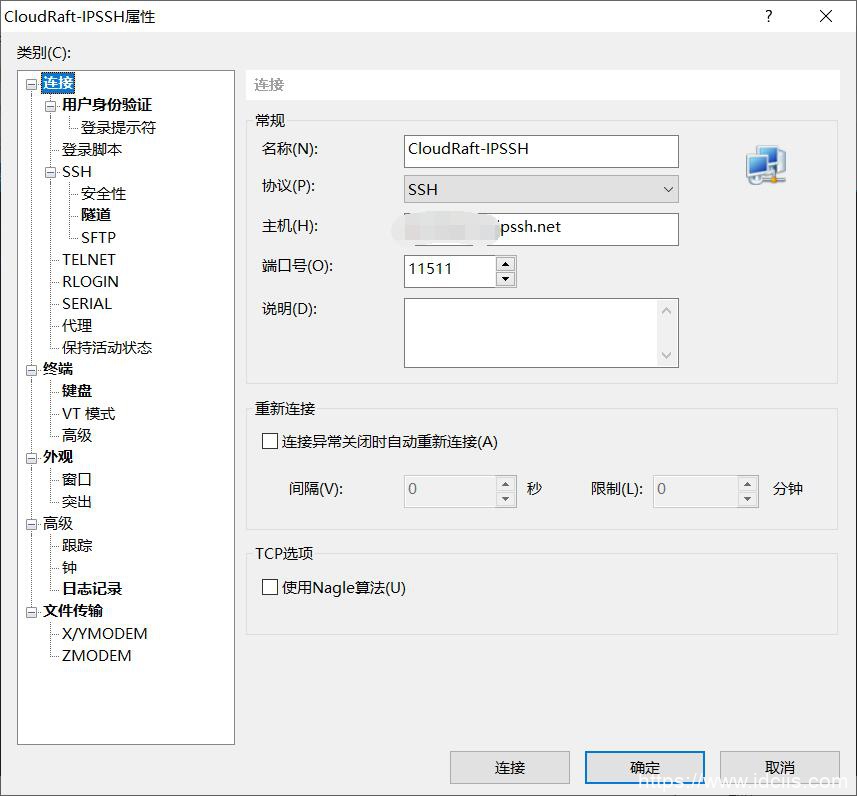This screenshot has height=796, width=857.
Task: Increase port number with up arrow
Action: click(505, 264)
